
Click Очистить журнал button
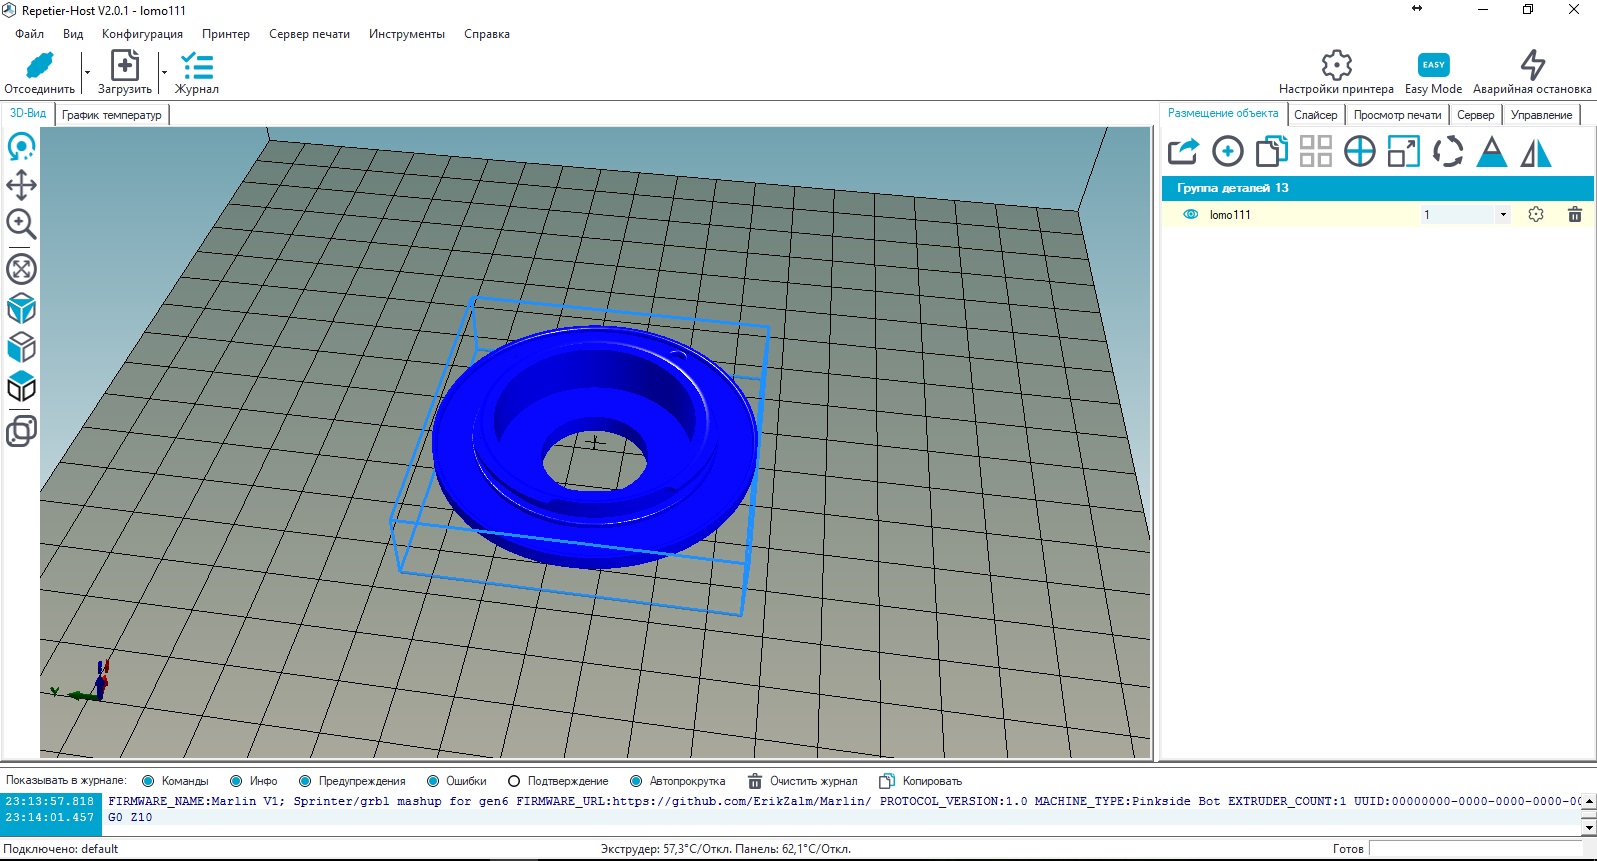(803, 781)
